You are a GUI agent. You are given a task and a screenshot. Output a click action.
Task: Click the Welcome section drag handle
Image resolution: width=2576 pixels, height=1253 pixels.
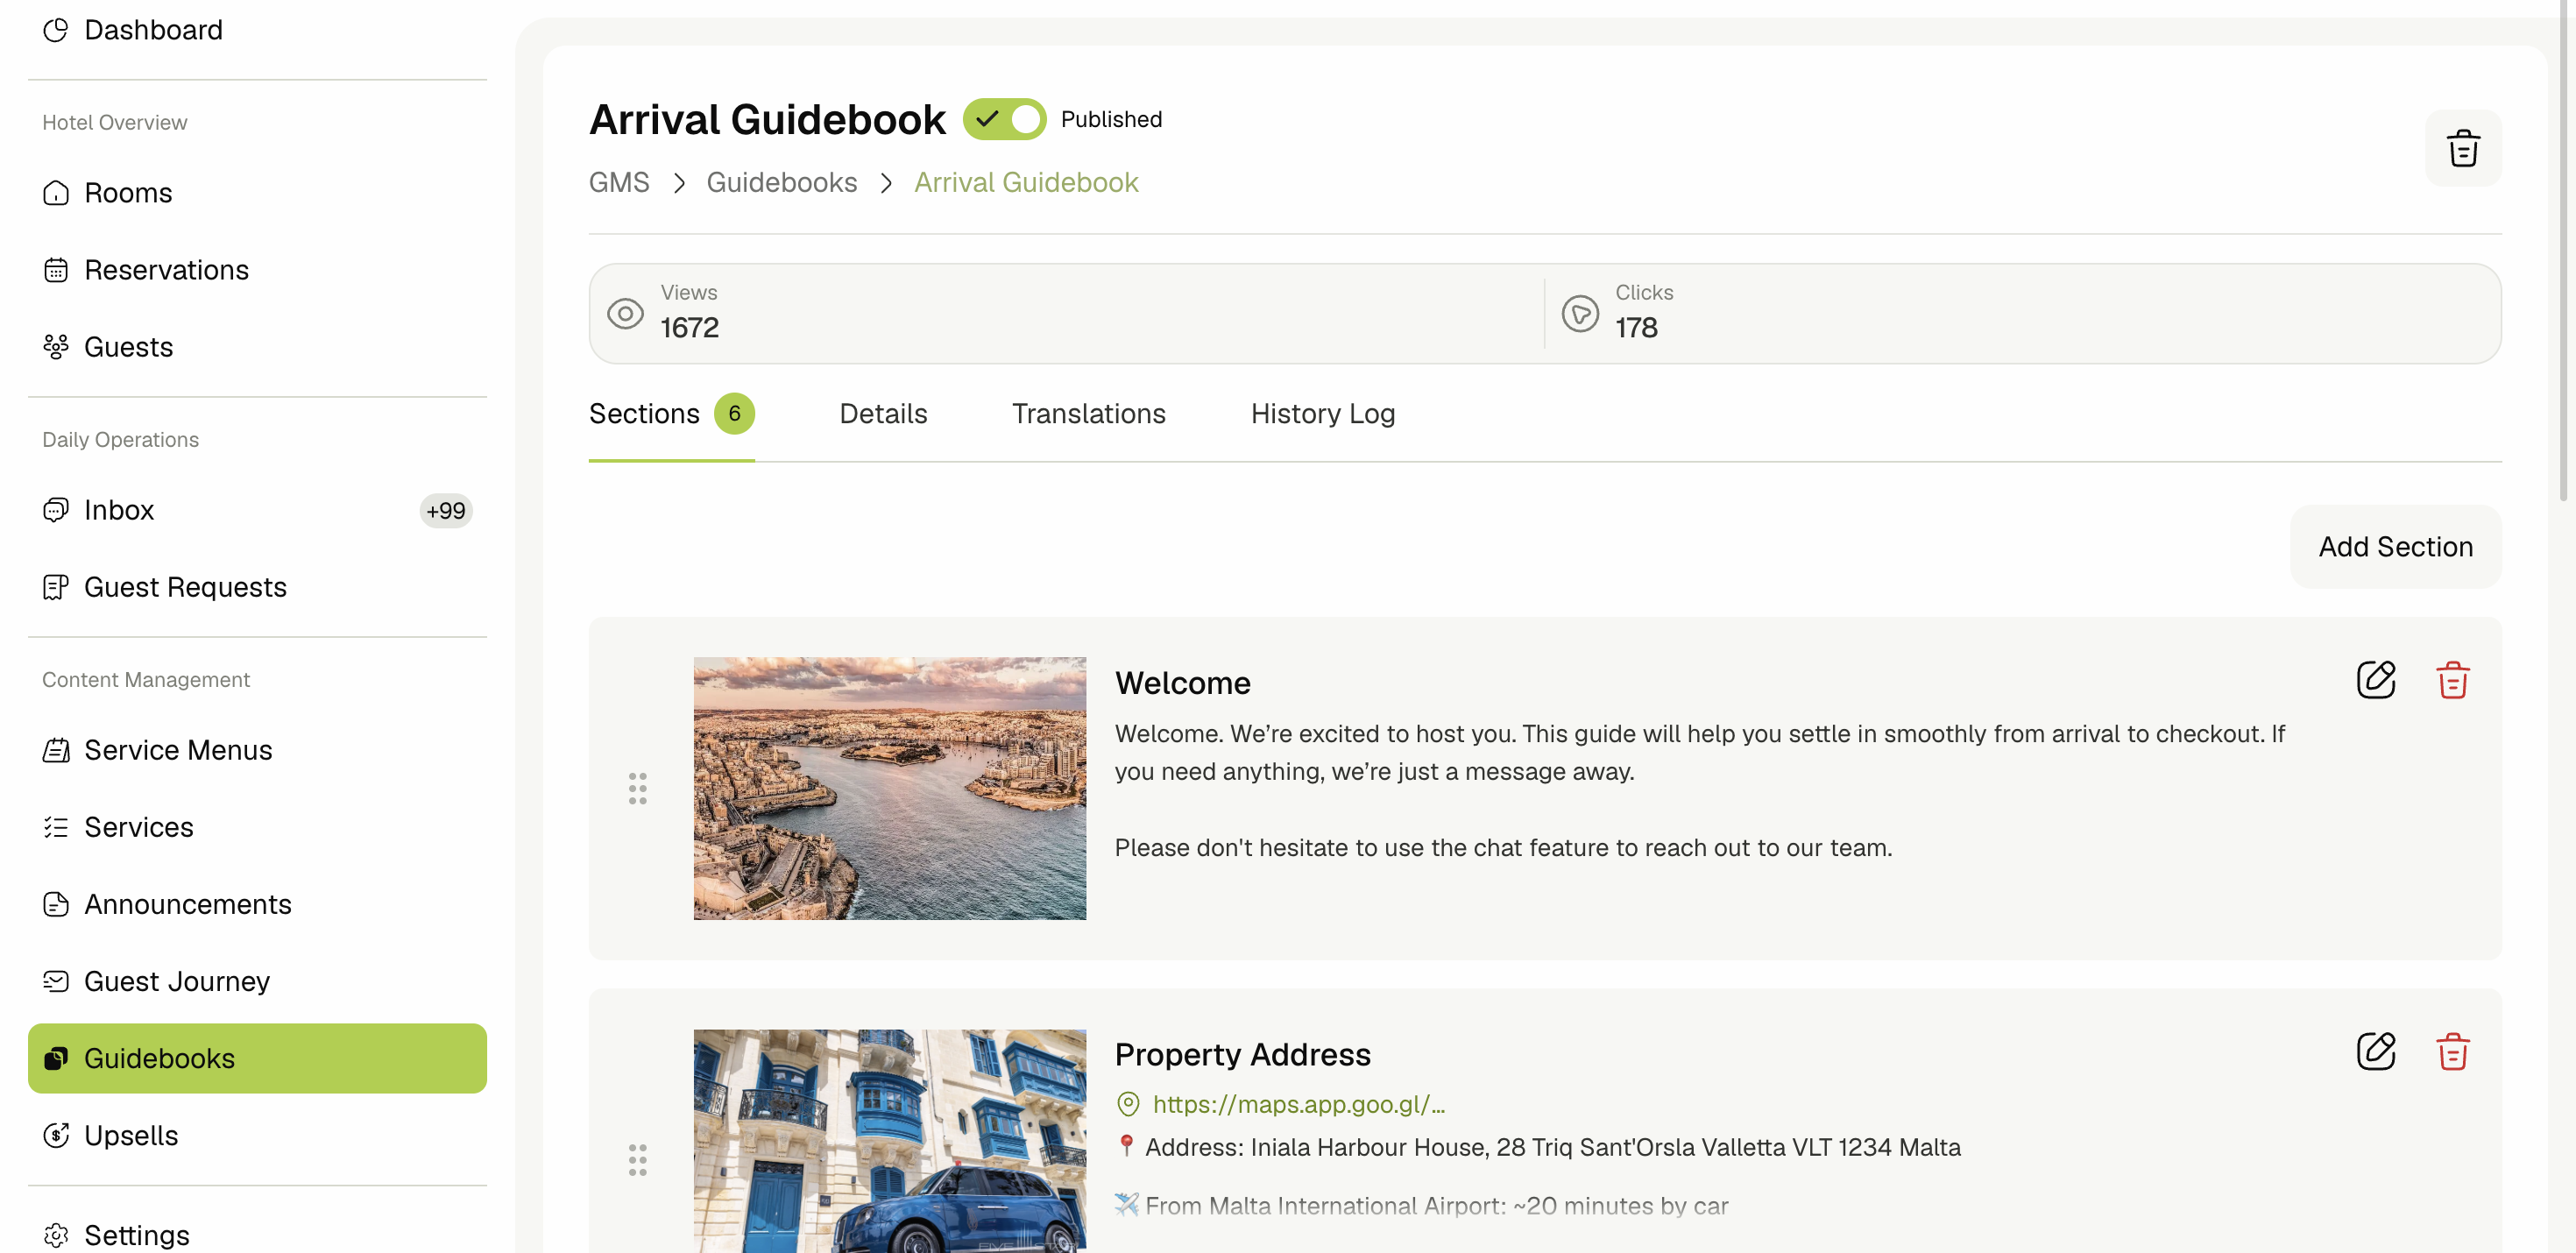pyautogui.click(x=637, y=788)
